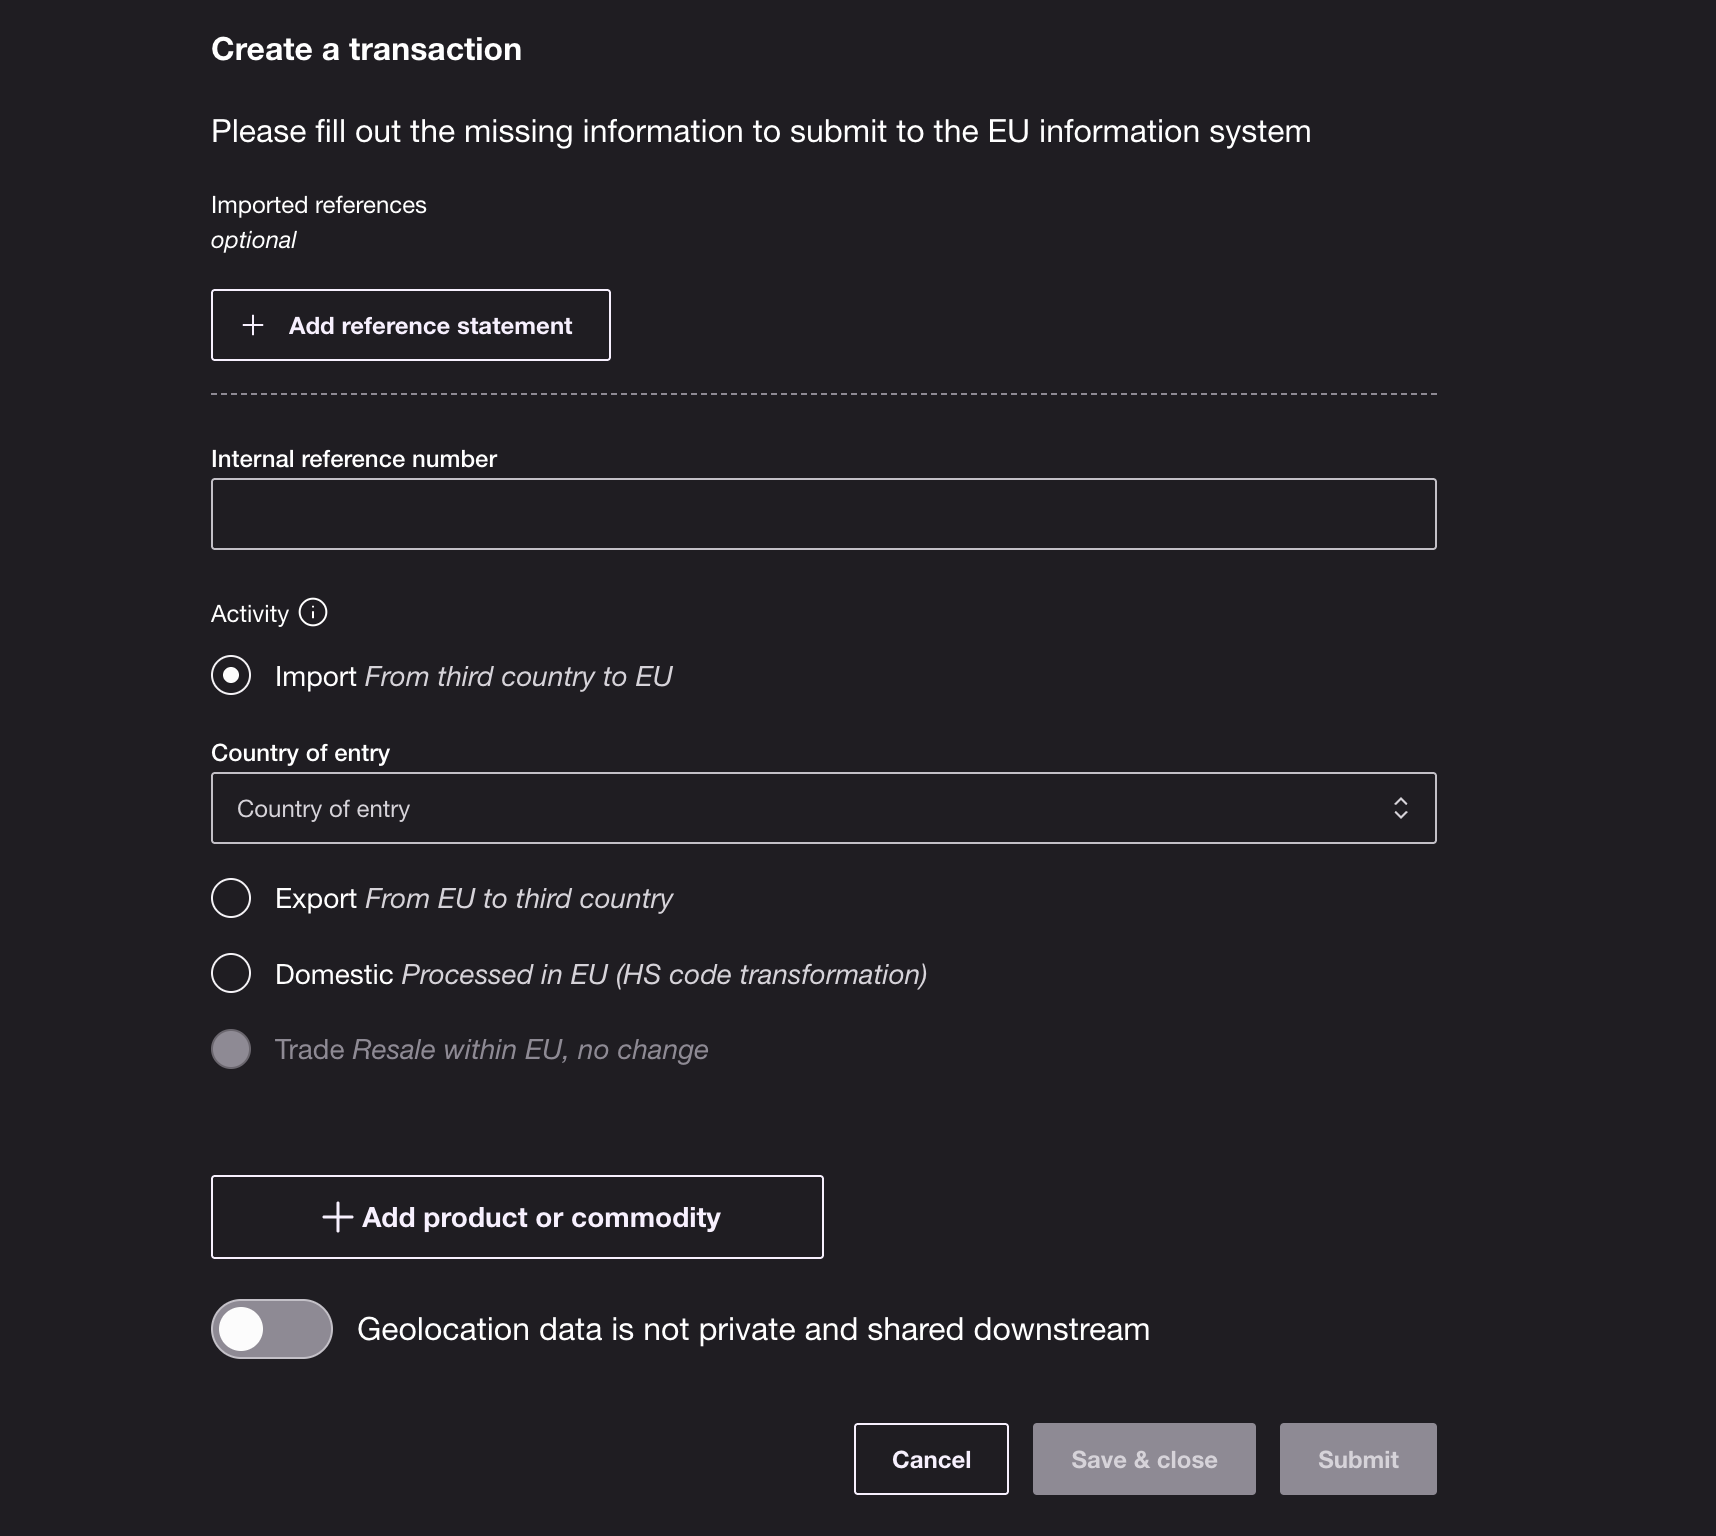Click the "Geolocation data is not private" label
This screenshot has width=1716, height=1536.
point(753,1329)
